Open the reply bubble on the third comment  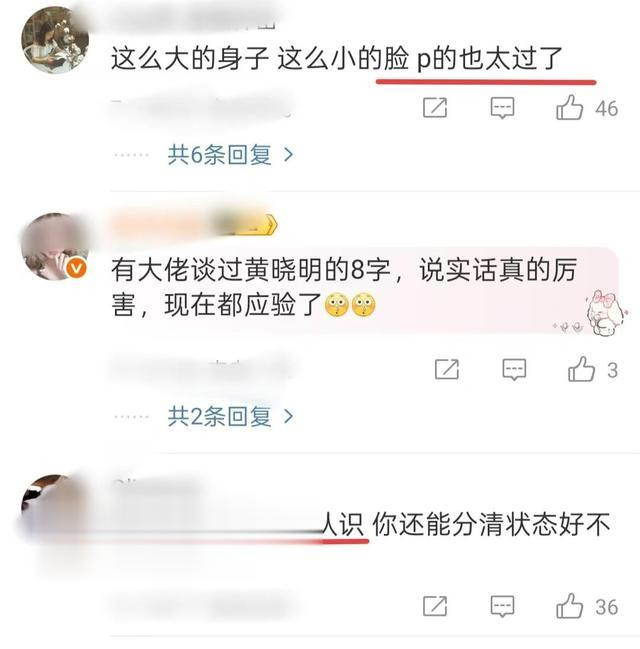coord(502,607)
